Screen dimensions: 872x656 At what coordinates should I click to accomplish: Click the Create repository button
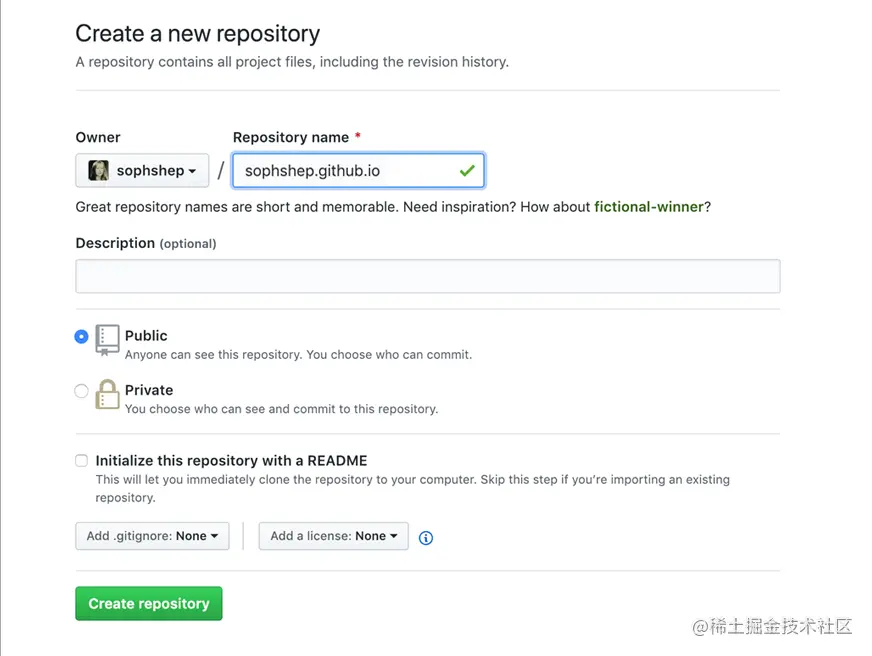pyautogui.click(x=149, y=603)
